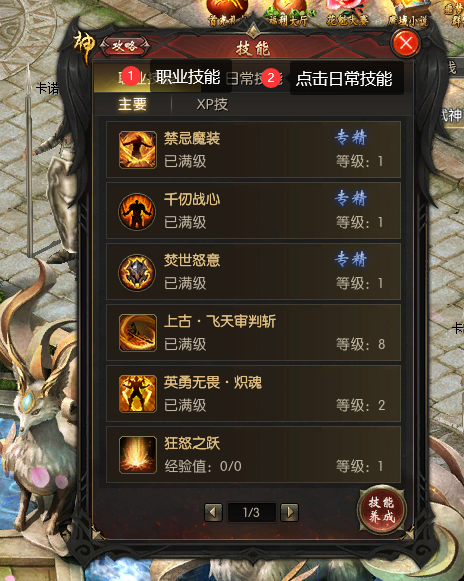Click the 专精 label on 焚世怒意
Screen dimensions: 464x581
point(351,259)
